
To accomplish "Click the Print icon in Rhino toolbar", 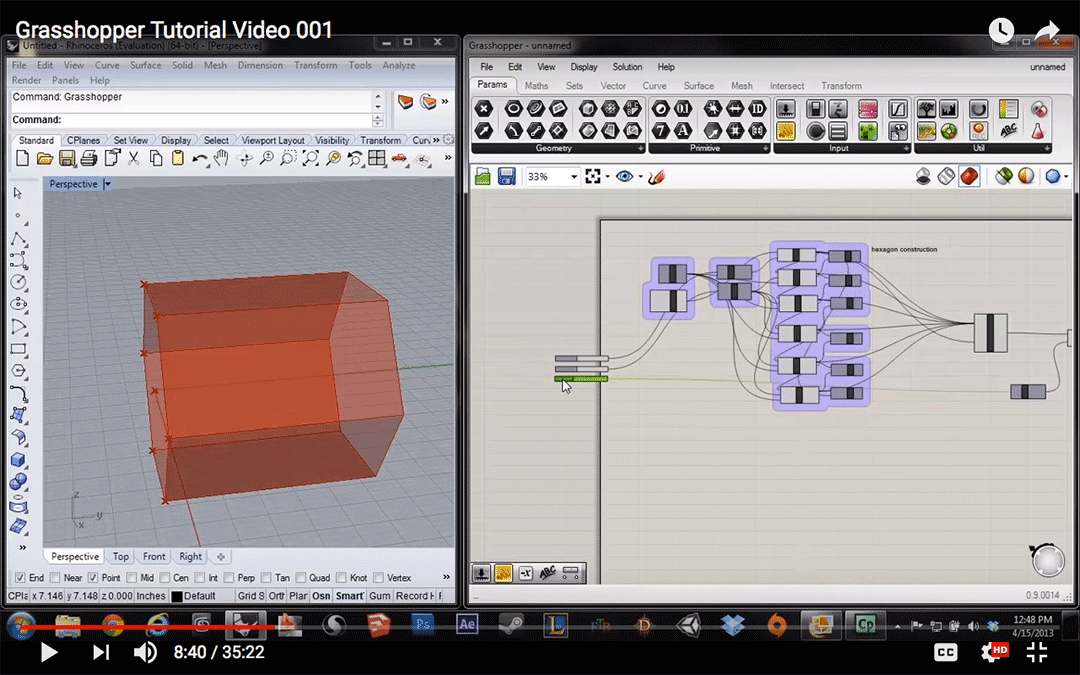I will tap(89, 159).
